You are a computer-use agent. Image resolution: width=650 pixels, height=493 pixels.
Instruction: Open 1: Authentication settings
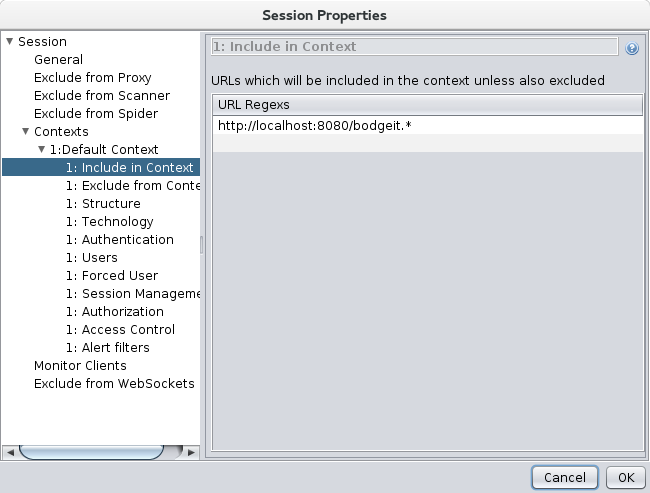tap(119, 240)
